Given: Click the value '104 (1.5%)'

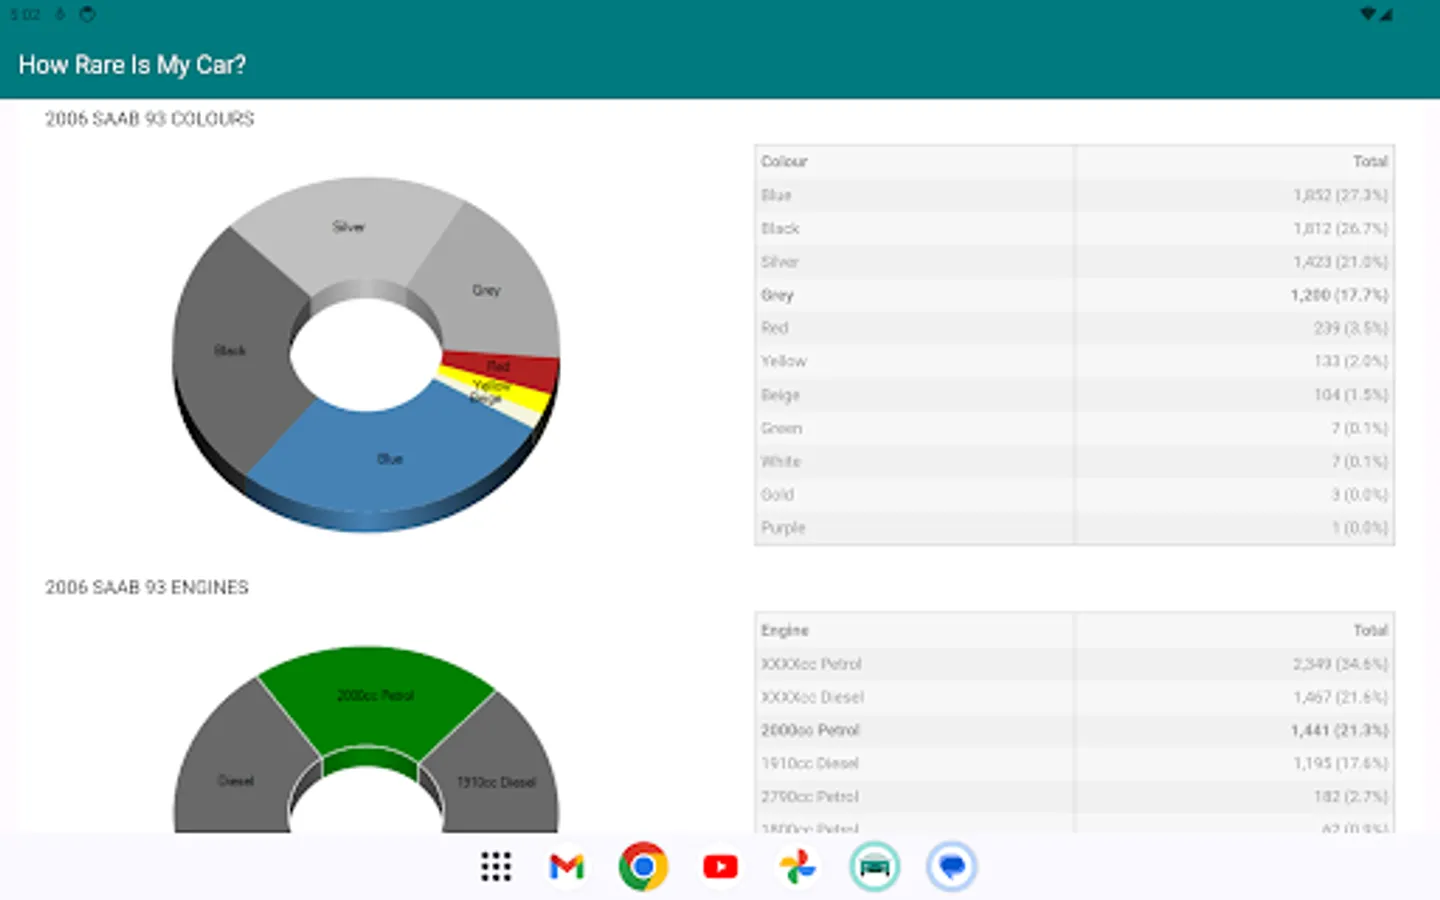Looking at the screenshot, I should coord(1351,395).
